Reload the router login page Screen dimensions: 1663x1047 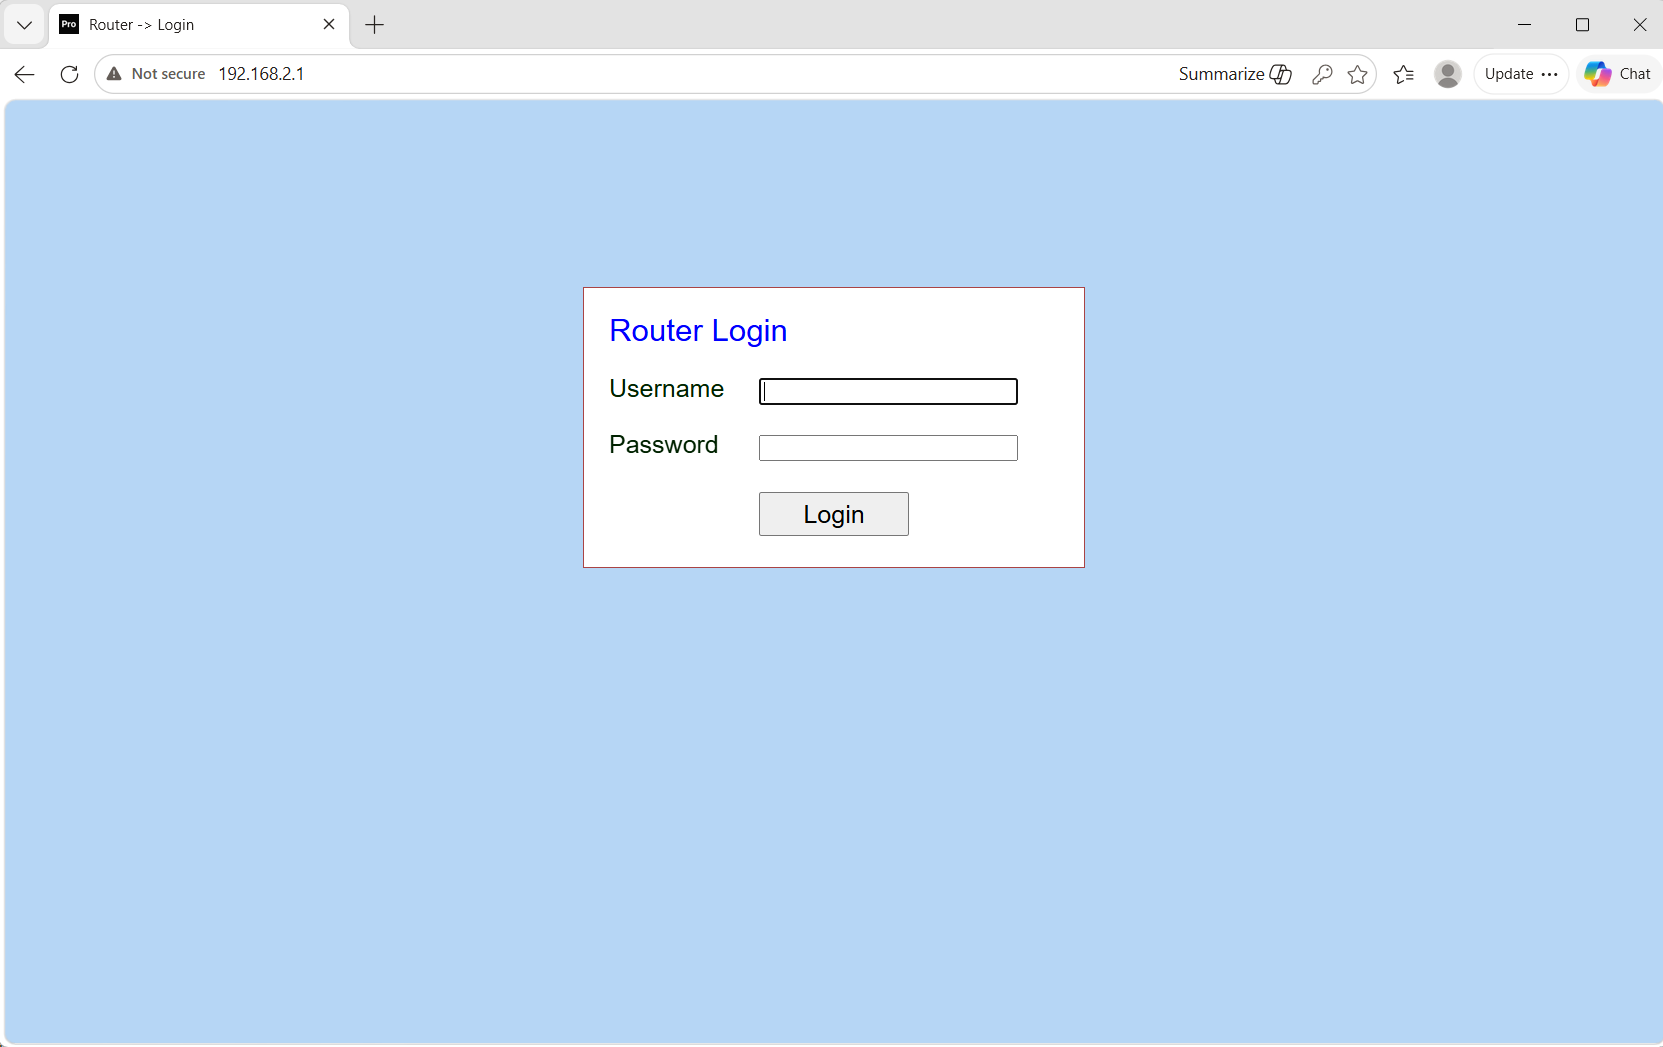[69, 74]
